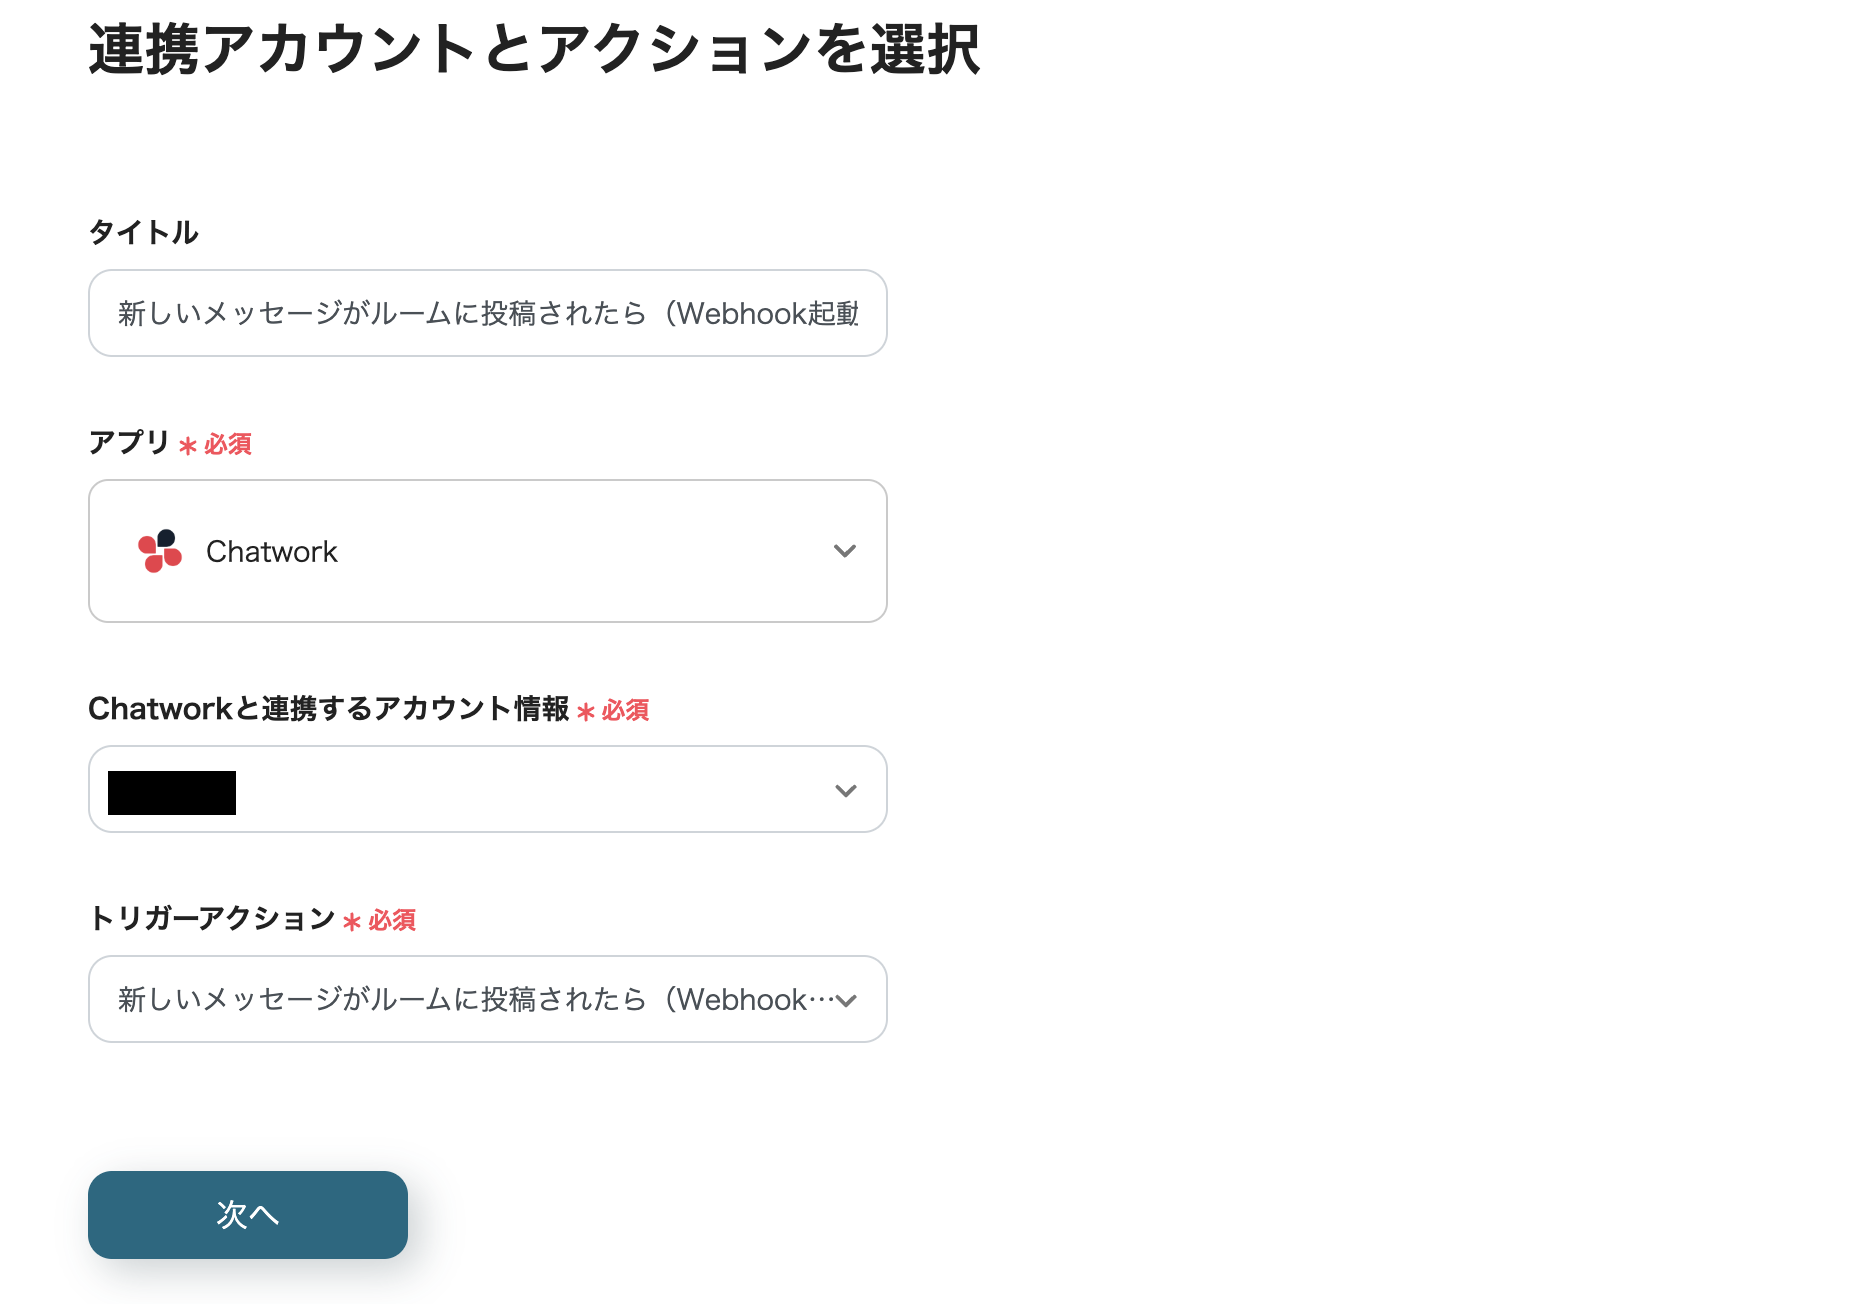Screen dimensions: 1860x1304
Task: Open the アプリ dropdown showing Chatwork
Action: point(487,551)
